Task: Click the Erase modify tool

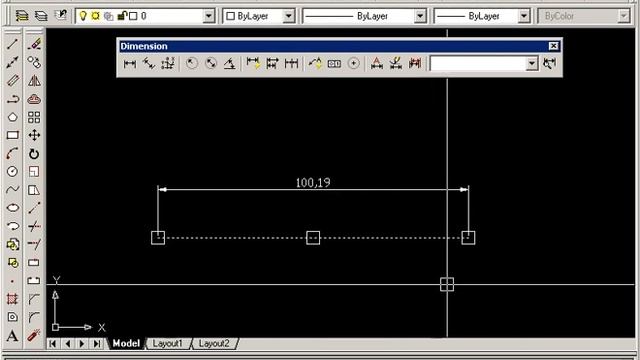Action: (x=34, y=44)
